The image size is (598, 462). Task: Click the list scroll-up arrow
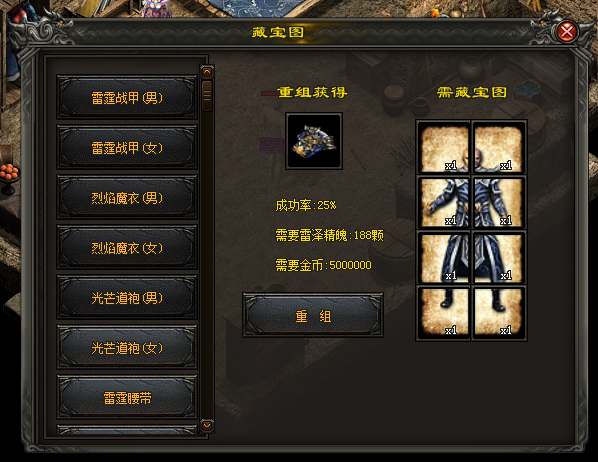[x=207, y=72]
